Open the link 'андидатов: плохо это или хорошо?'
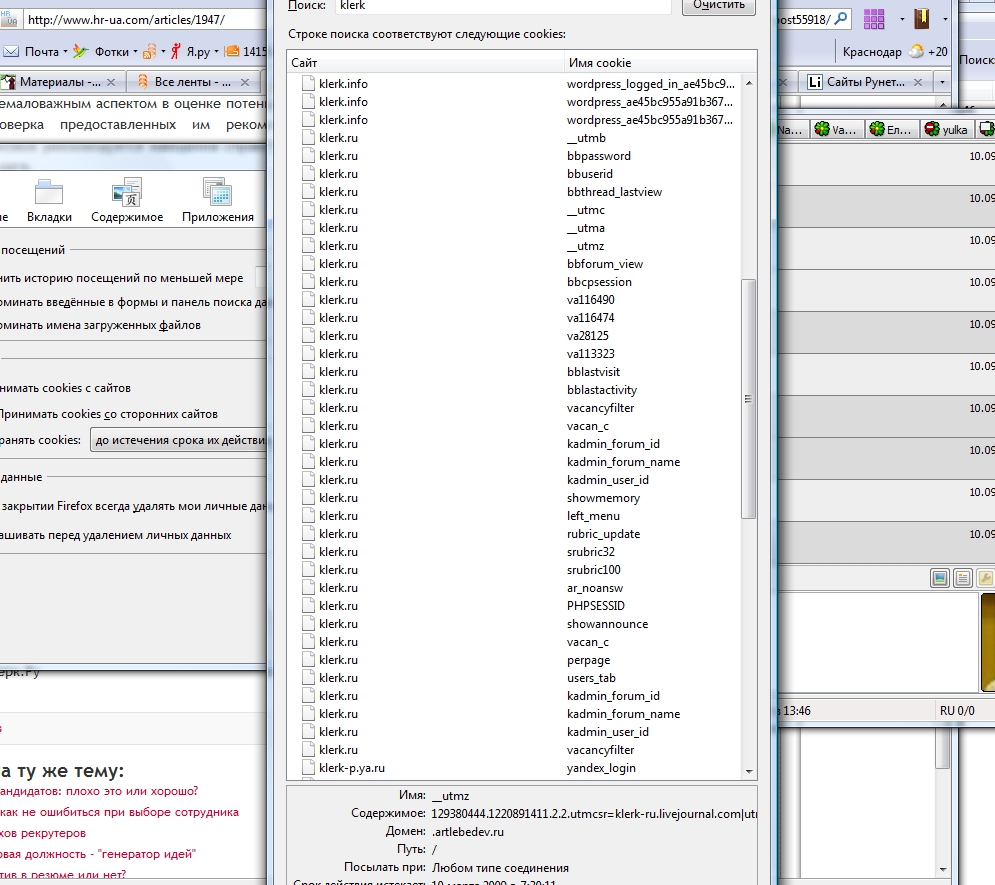Screen dimensions: 995x885 point(99,791)
